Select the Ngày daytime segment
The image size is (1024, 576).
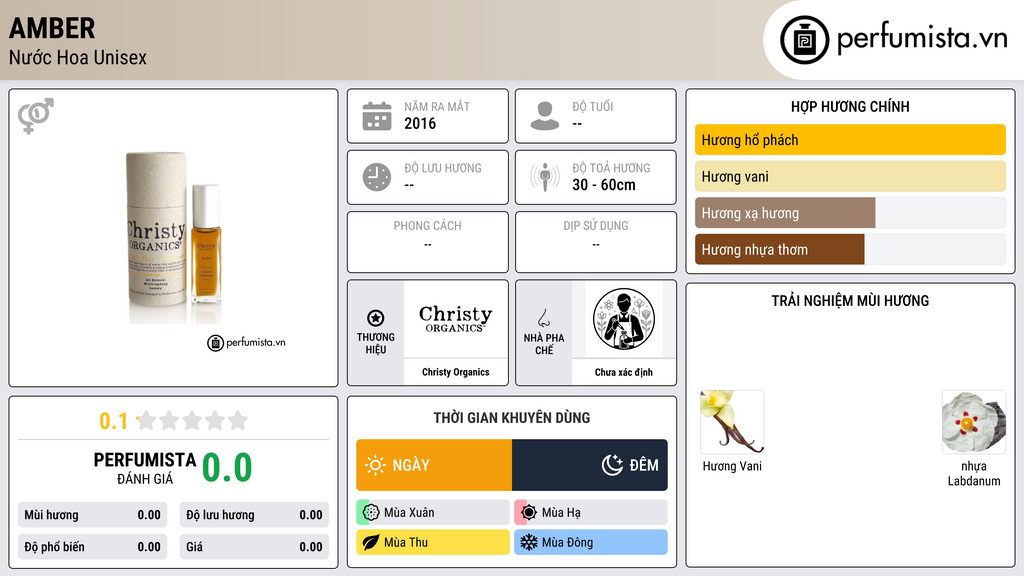[x=434, y=465]
